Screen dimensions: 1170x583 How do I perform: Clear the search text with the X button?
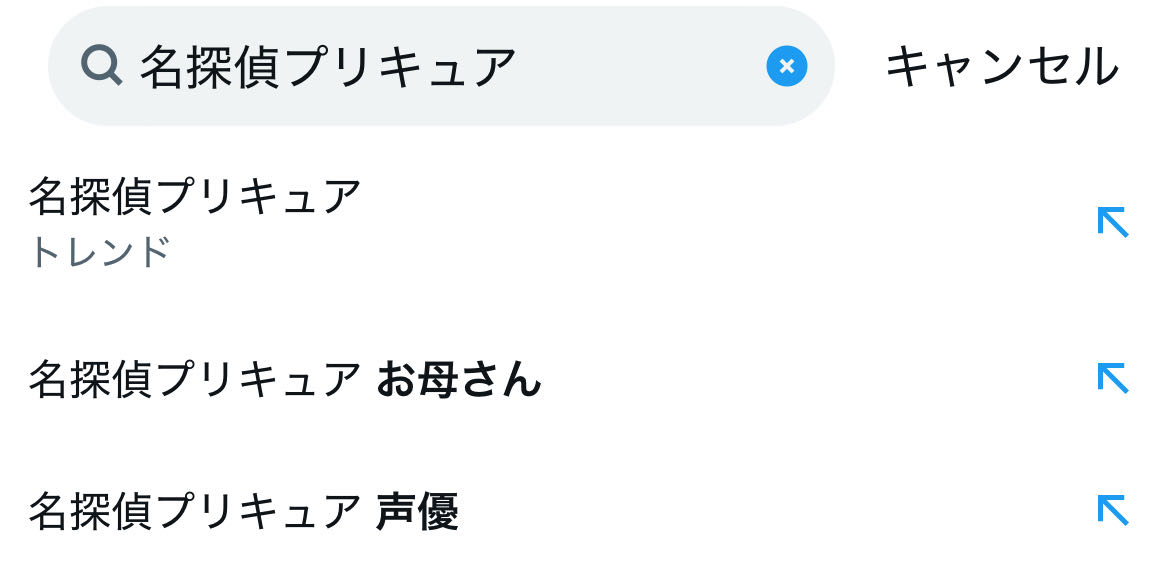tap(786, 66)
